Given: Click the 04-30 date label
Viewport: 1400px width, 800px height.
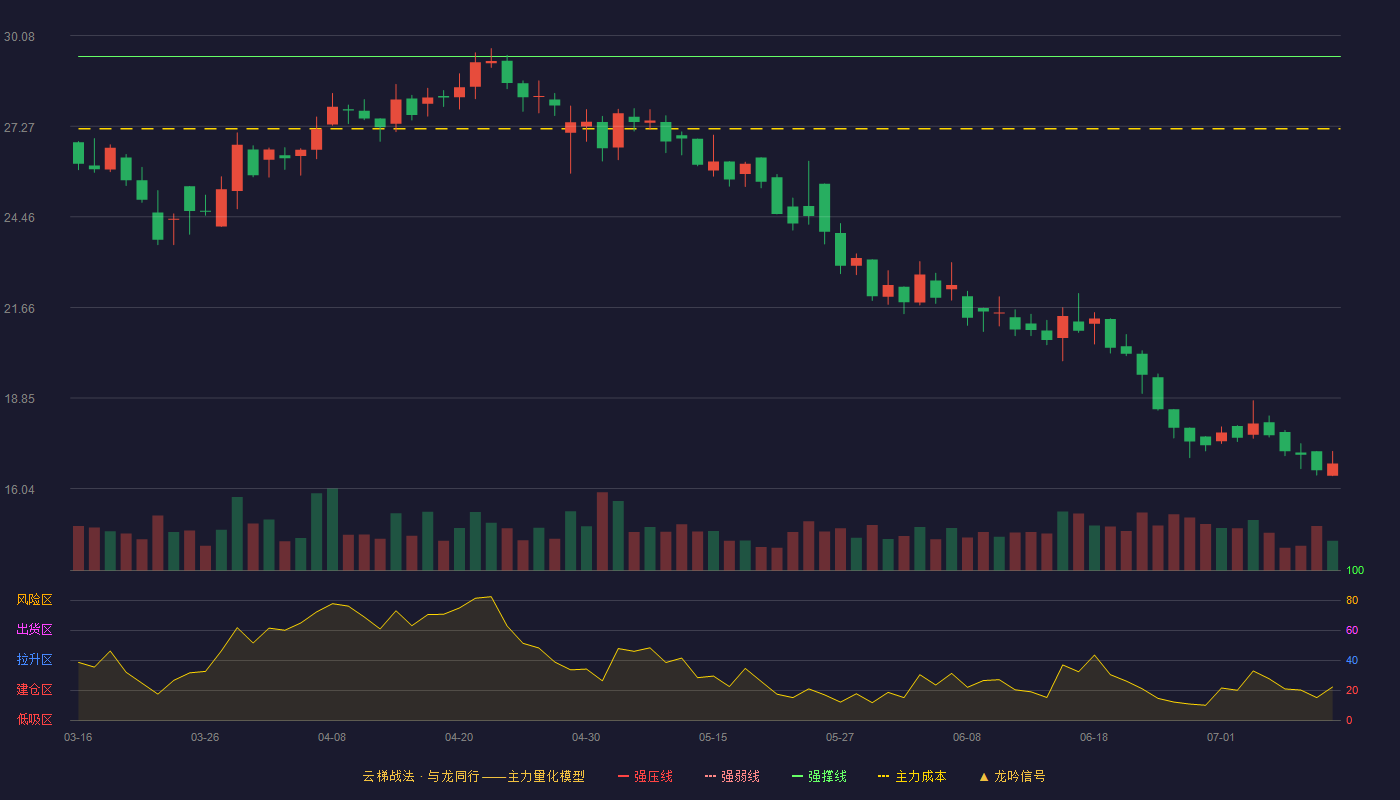Looking at the screenshot, I should click(586, 737).
